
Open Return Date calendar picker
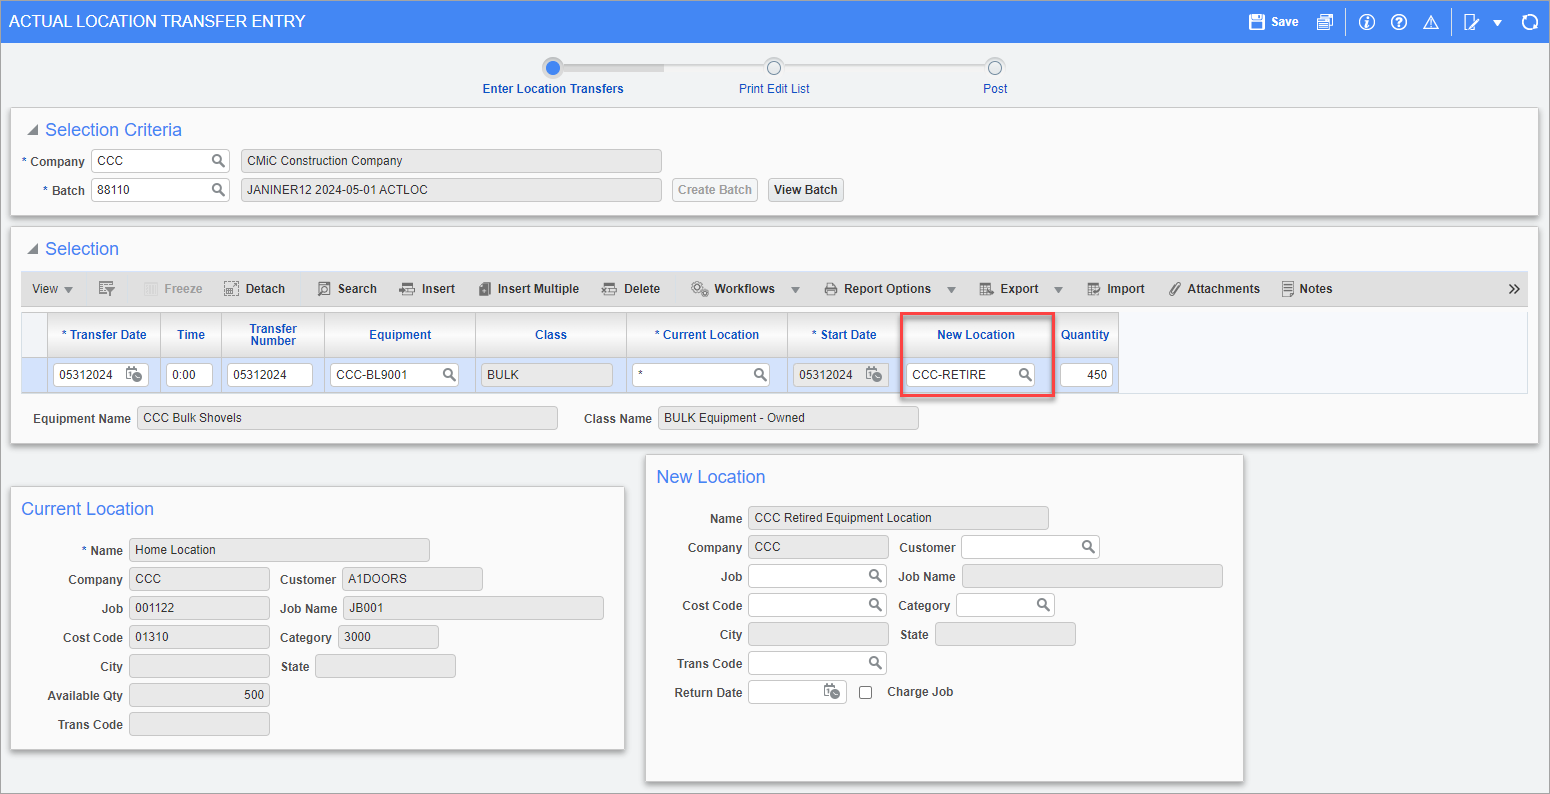point(831,692)
